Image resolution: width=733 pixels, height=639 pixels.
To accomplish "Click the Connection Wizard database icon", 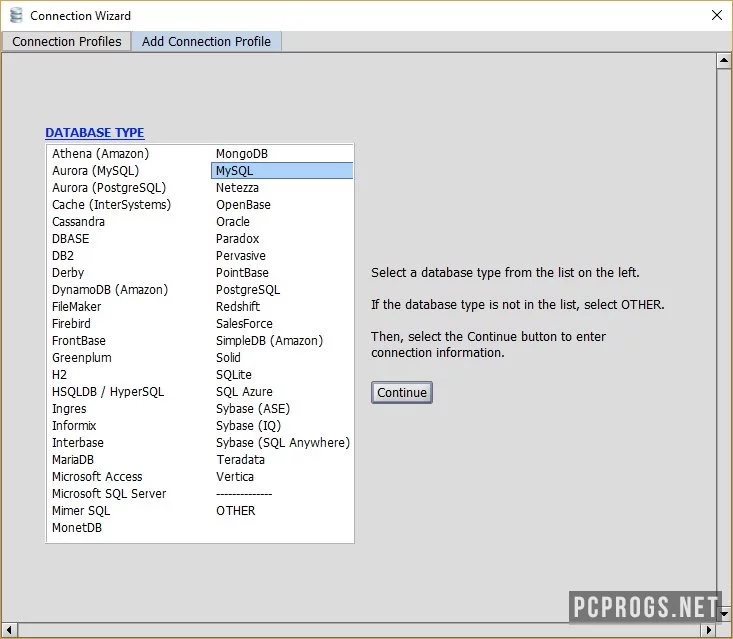I will (16, 15).
